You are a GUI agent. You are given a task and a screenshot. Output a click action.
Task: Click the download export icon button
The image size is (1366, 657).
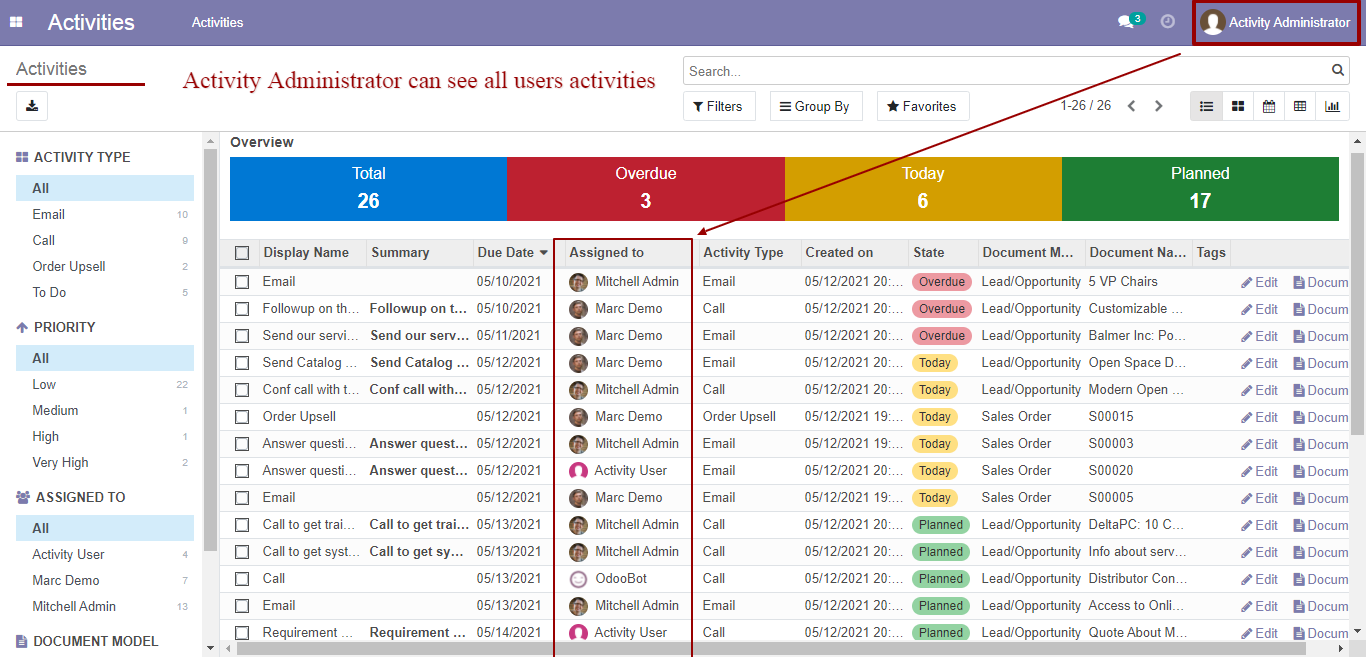click(x=32, y=106)
